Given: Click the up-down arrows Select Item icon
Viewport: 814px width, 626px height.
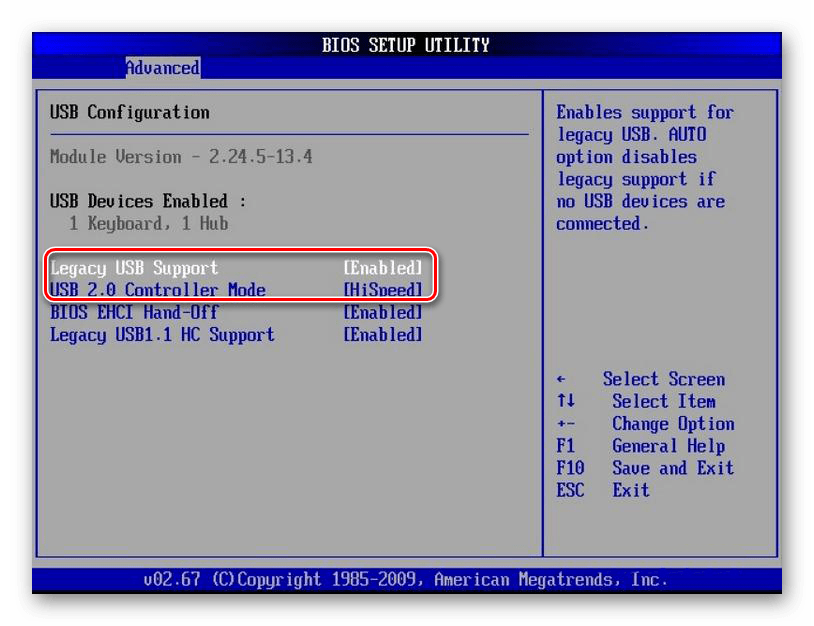Looking at the screenshot, I should [x=566, y=402].
